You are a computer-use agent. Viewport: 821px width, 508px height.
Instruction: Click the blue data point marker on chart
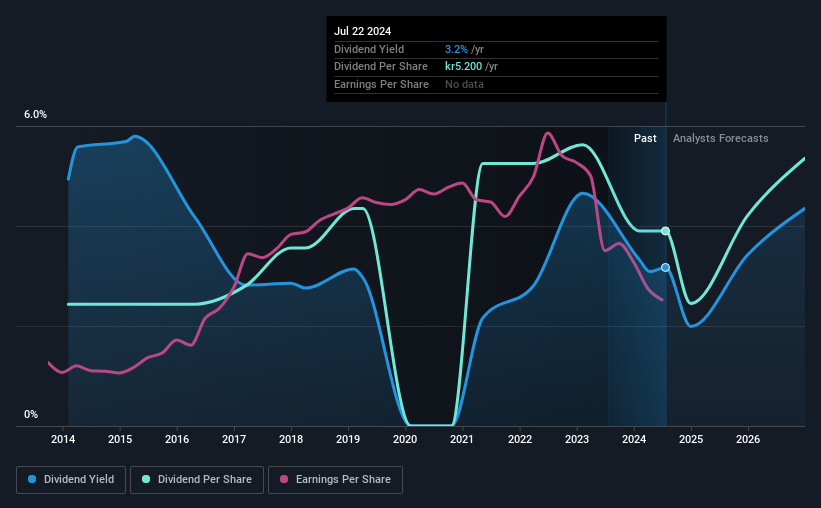[665, 268]
